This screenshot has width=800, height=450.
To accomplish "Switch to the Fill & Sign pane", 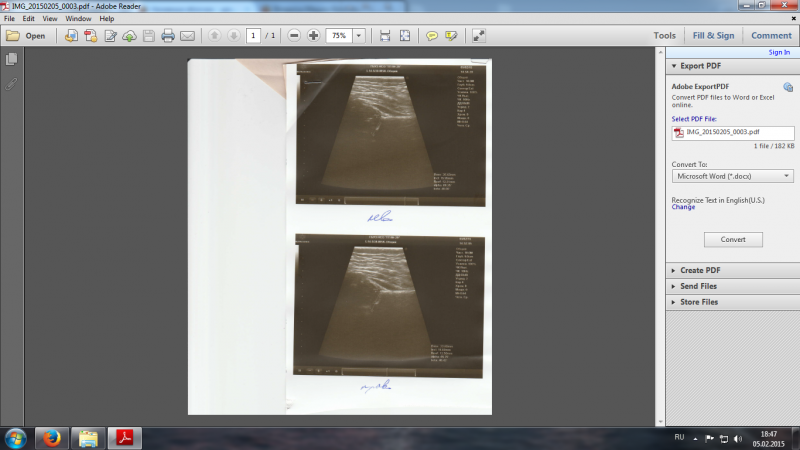I will [x=713, y=35].
